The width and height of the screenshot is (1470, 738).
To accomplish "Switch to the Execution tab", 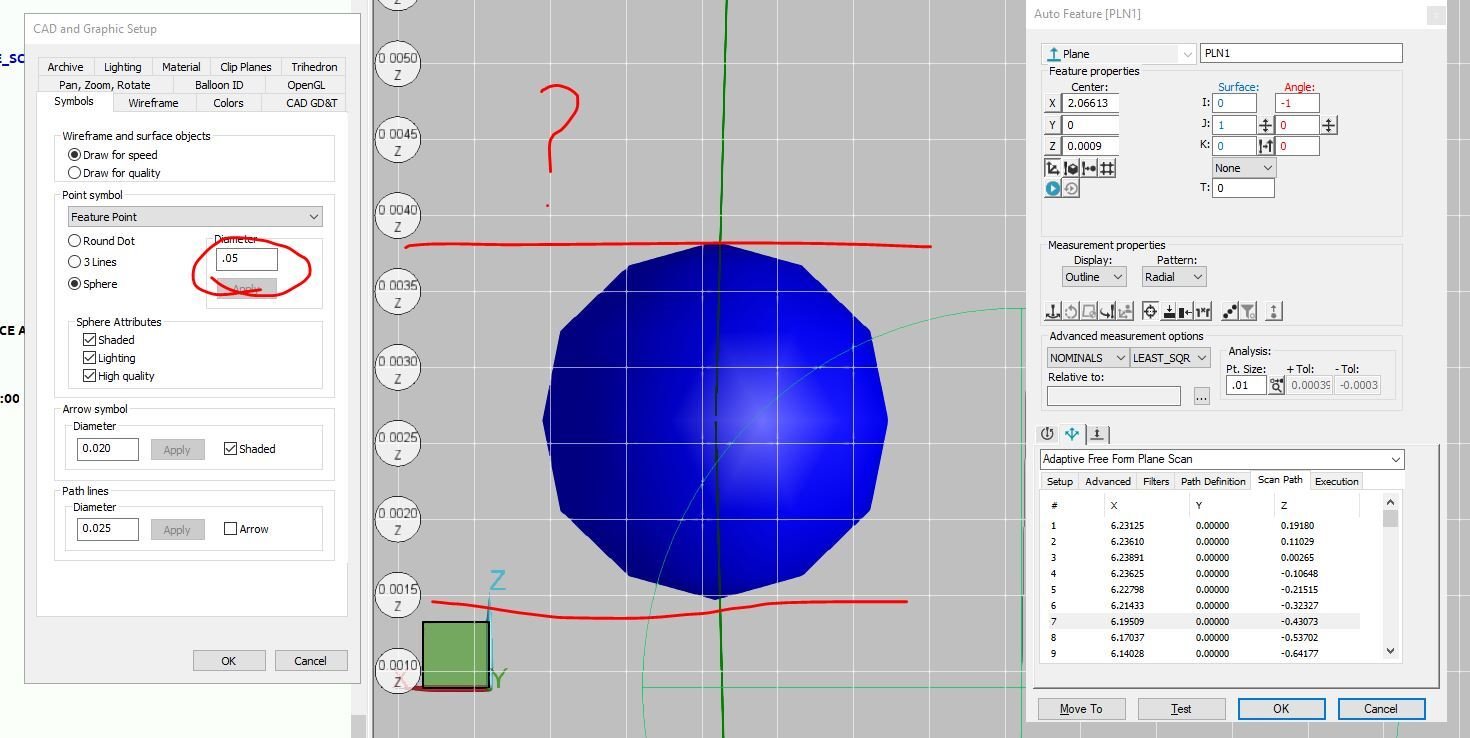I will 1336,481.
